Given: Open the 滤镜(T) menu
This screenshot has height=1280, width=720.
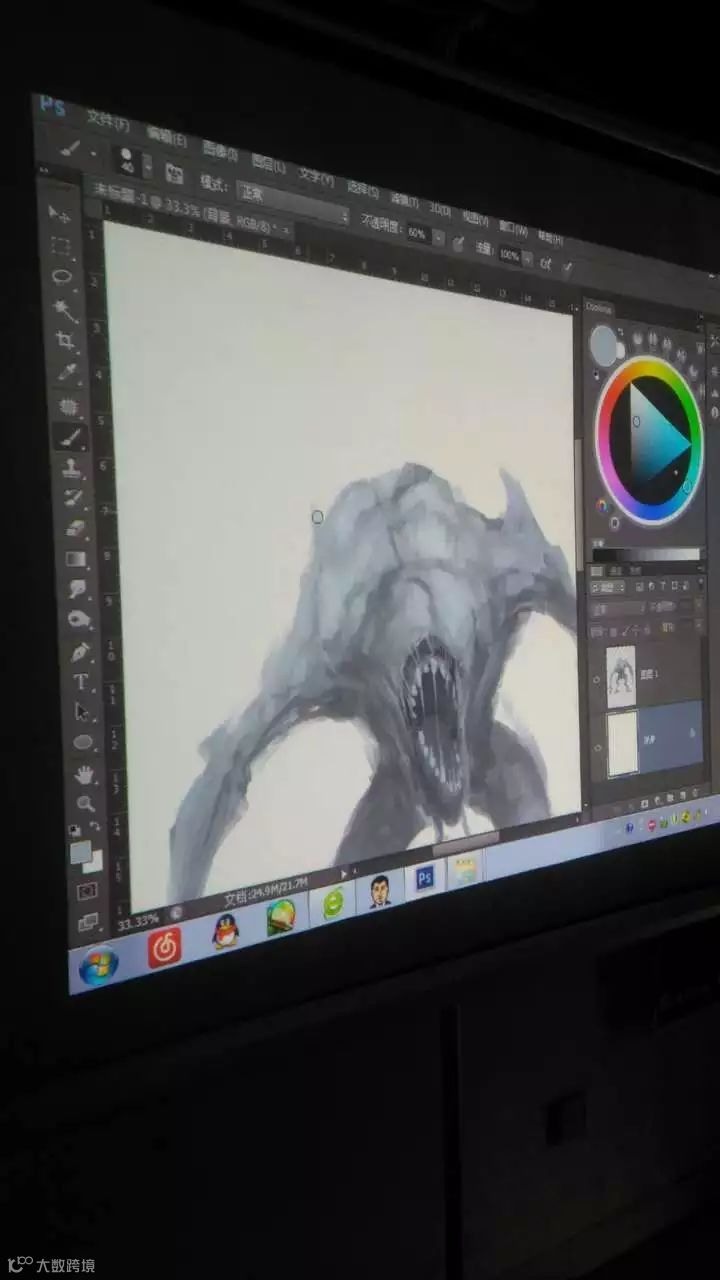Looking at the screenshot, I should 404,199.
